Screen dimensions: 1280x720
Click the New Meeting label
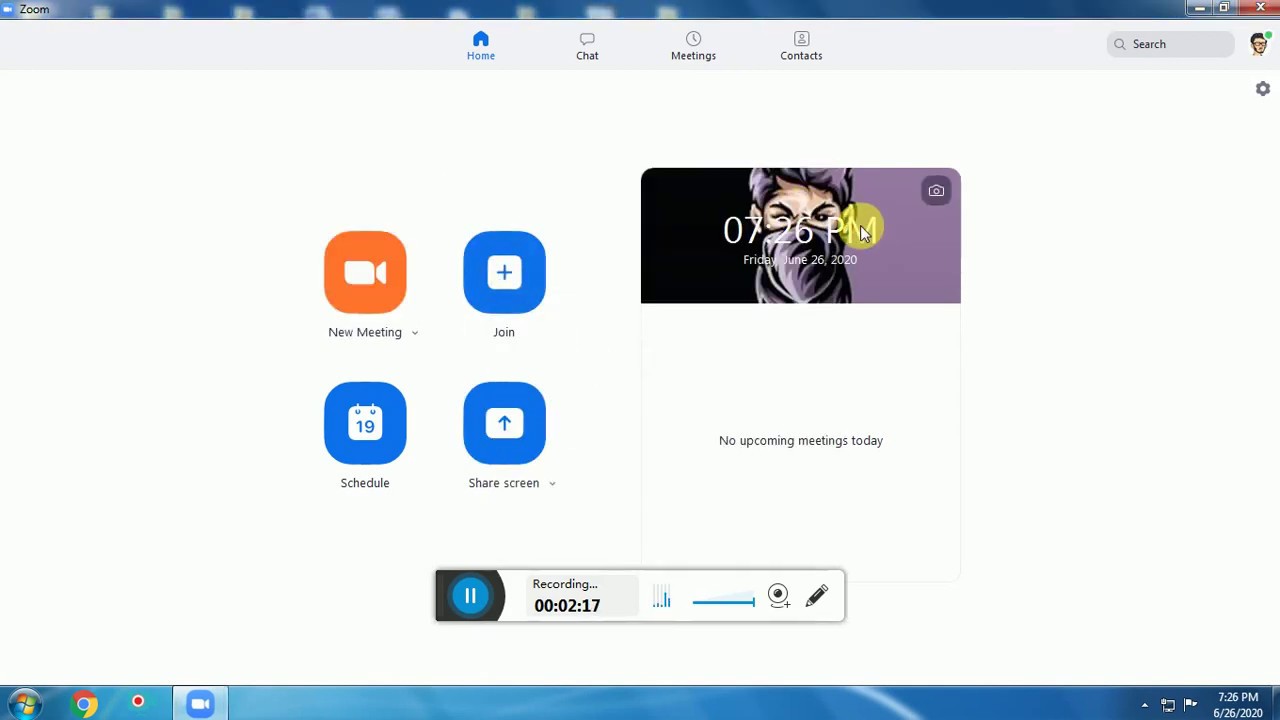365,333
